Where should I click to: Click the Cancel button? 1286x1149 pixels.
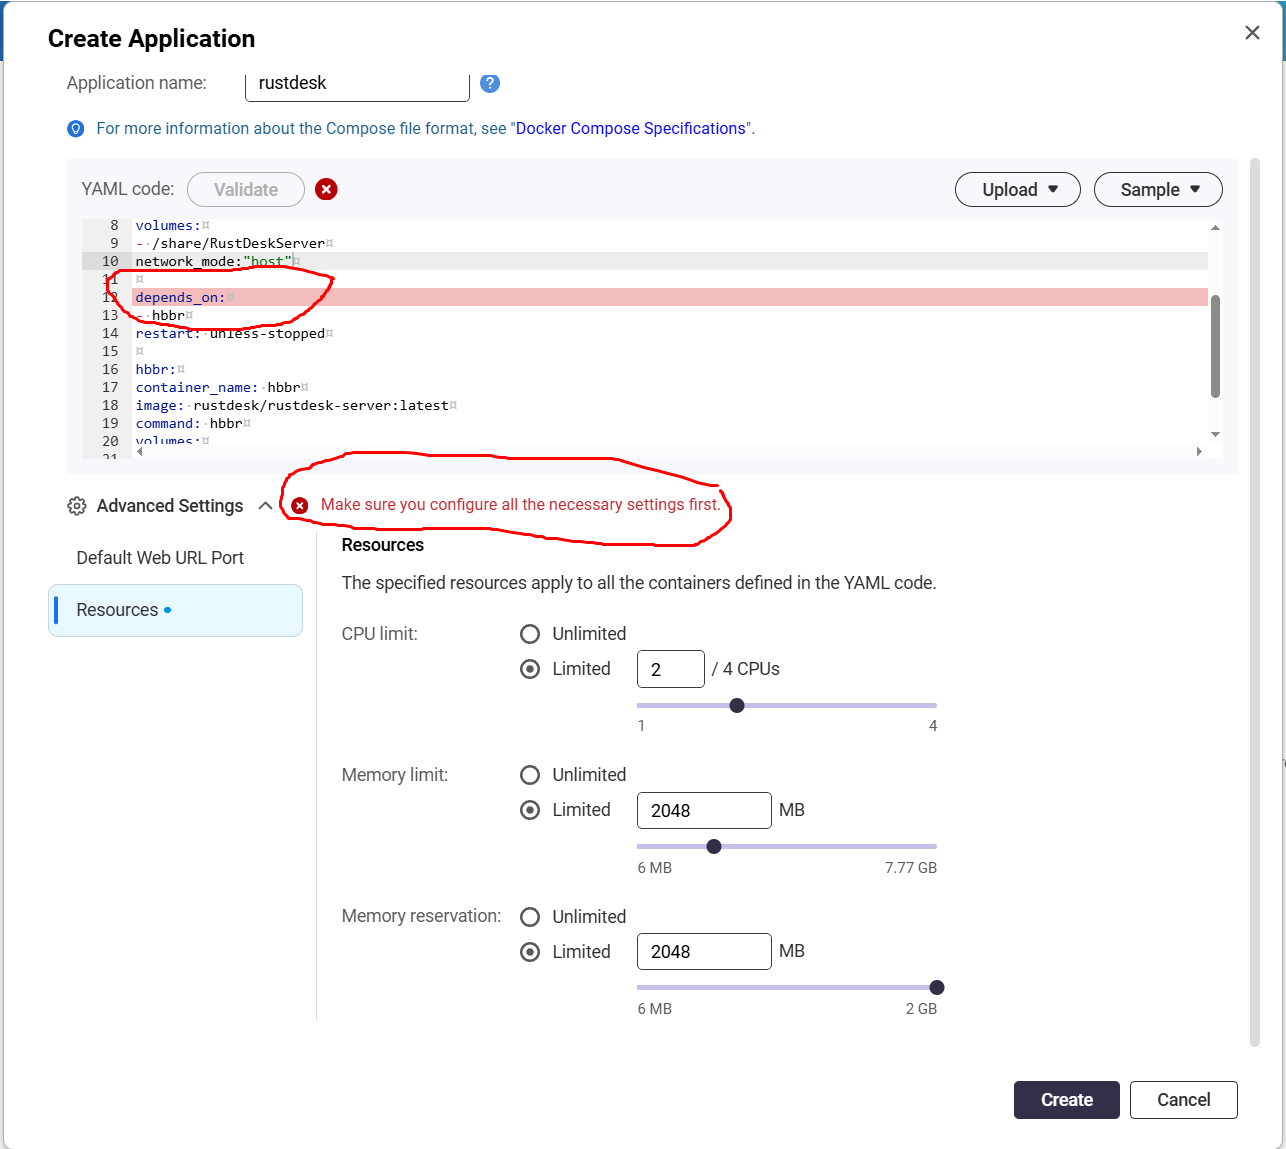(x=1184, y=1100)
